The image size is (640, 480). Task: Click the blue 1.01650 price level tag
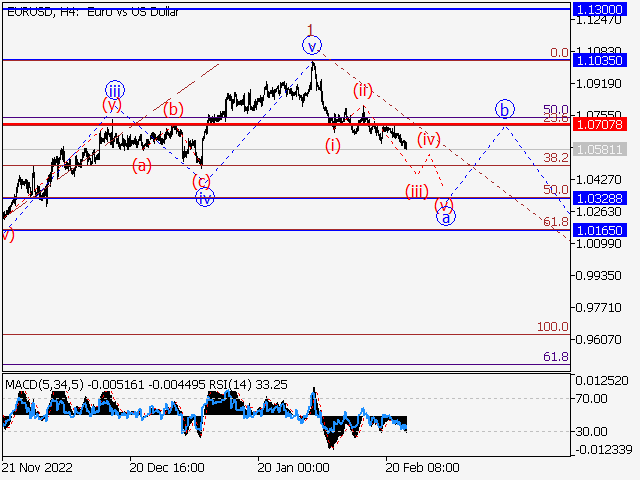point(600,230)
